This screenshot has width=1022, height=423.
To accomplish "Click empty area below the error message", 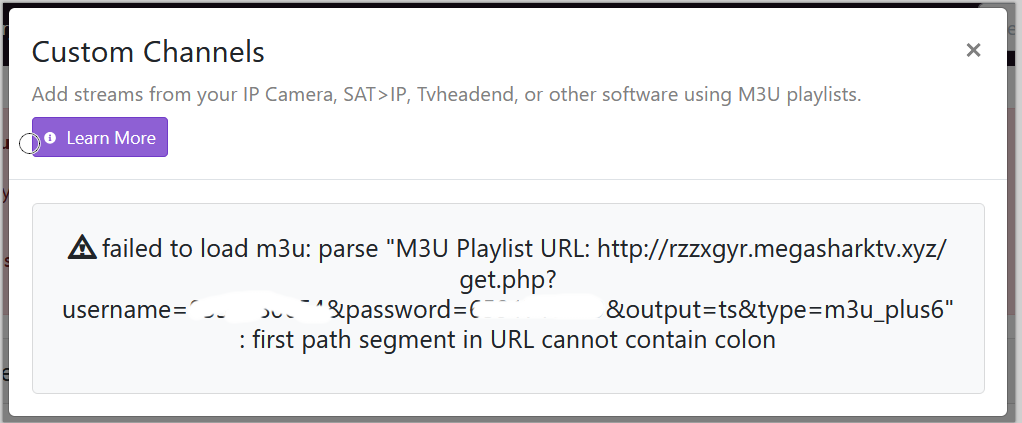I will click(x=508, y=374).
